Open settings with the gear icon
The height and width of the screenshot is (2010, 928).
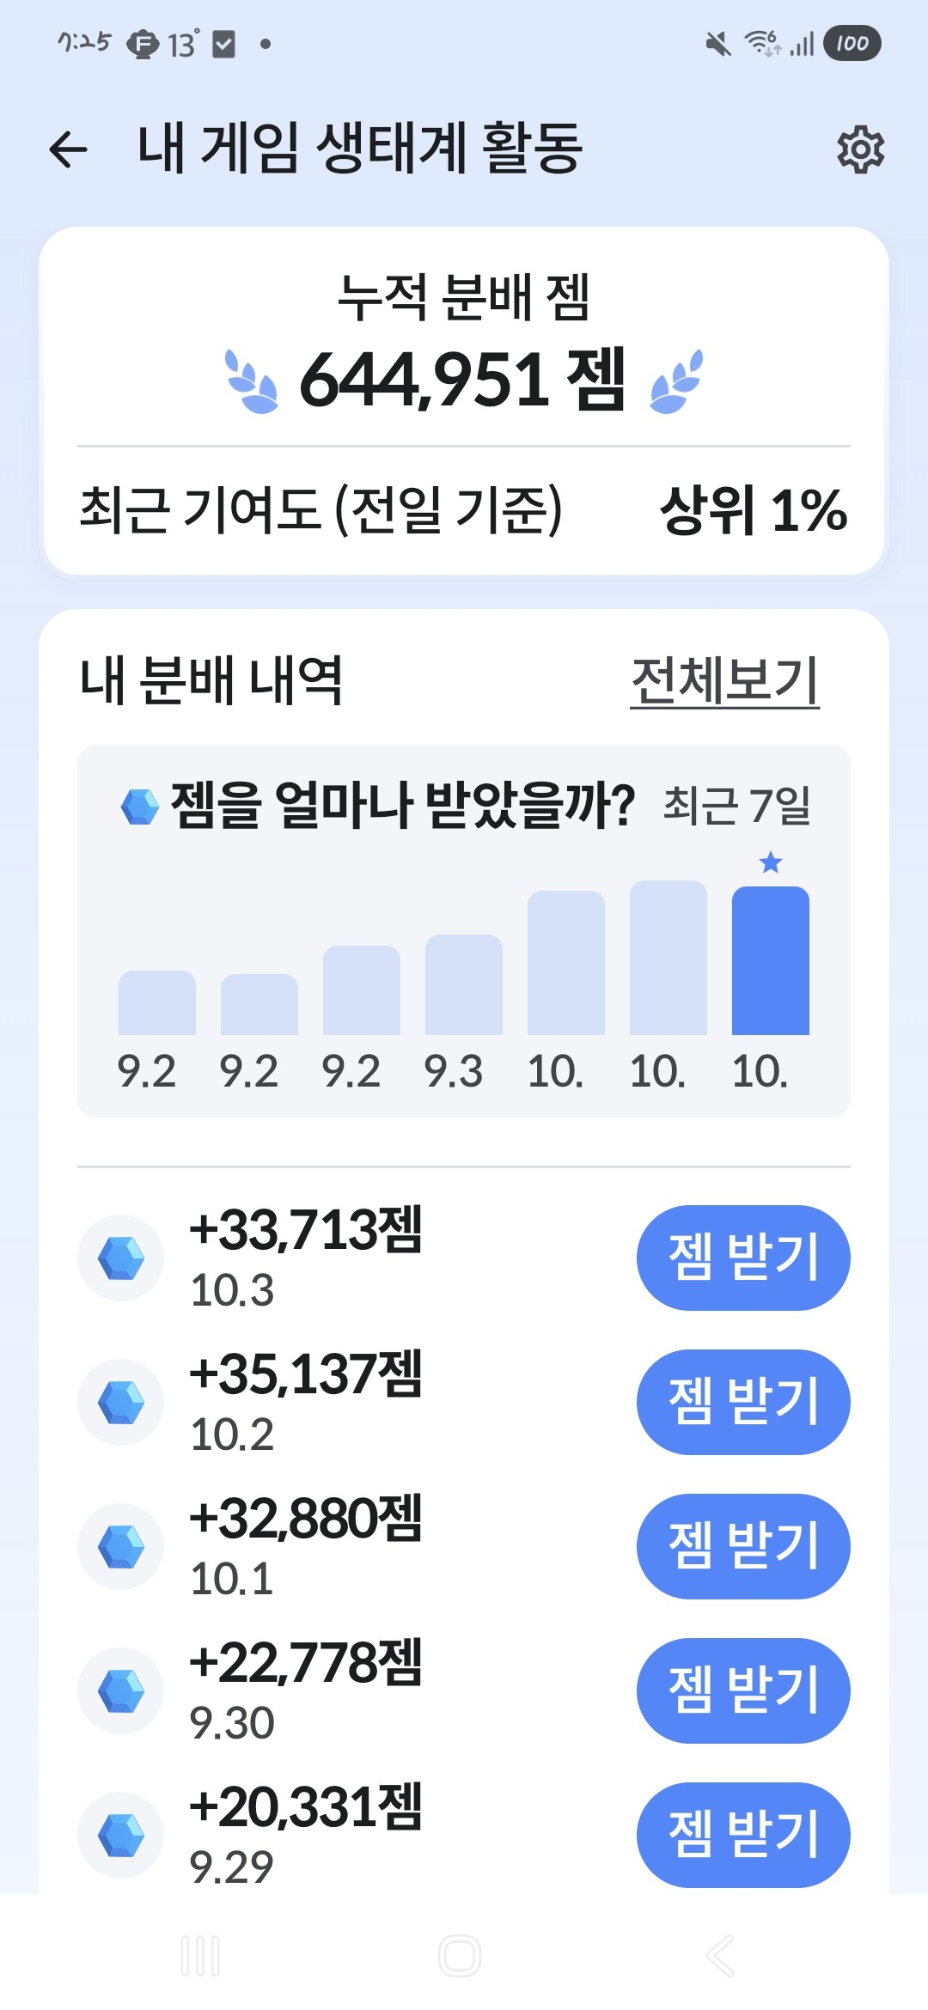(x=860, y=150)
